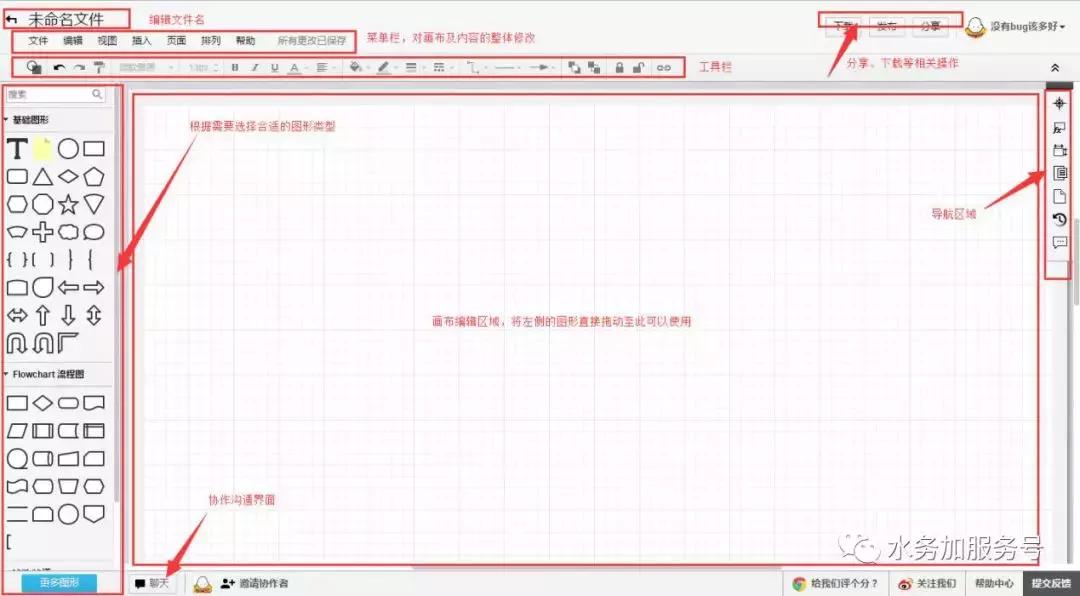
Task: Click the fill color bucket icon
Action: point(355,67)
